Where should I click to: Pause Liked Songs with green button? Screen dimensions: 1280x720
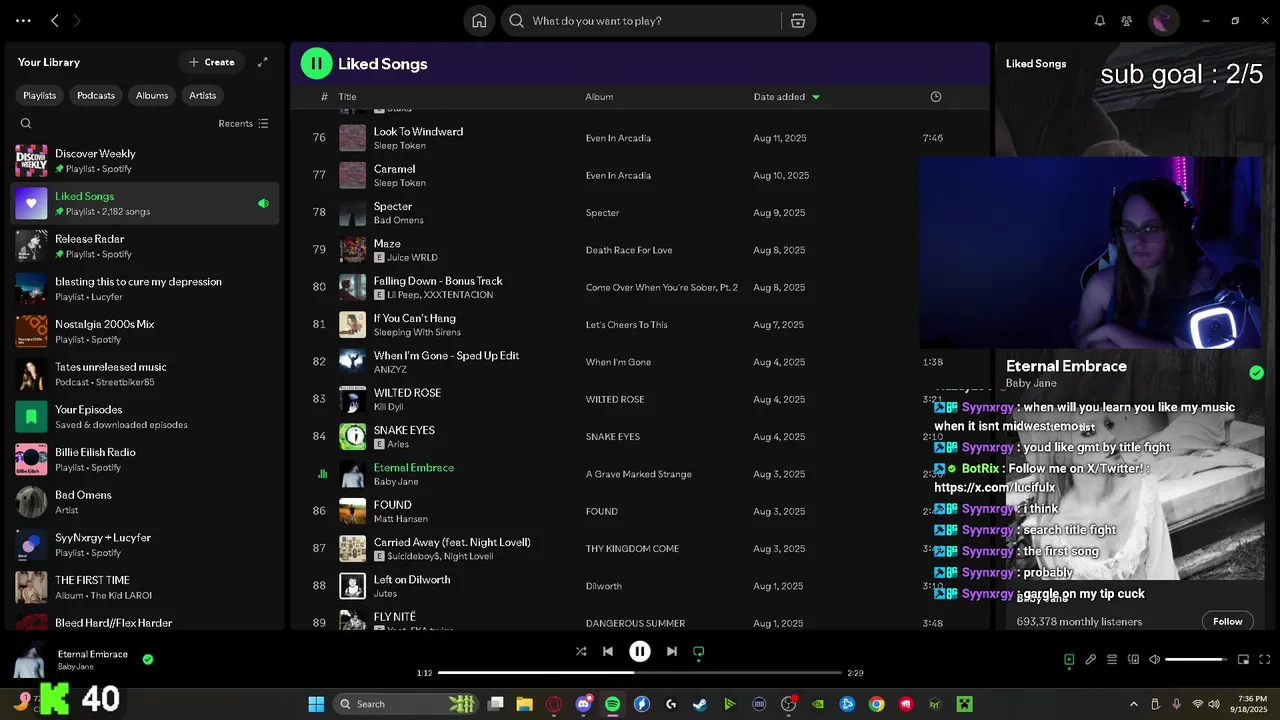pos(316,64)
